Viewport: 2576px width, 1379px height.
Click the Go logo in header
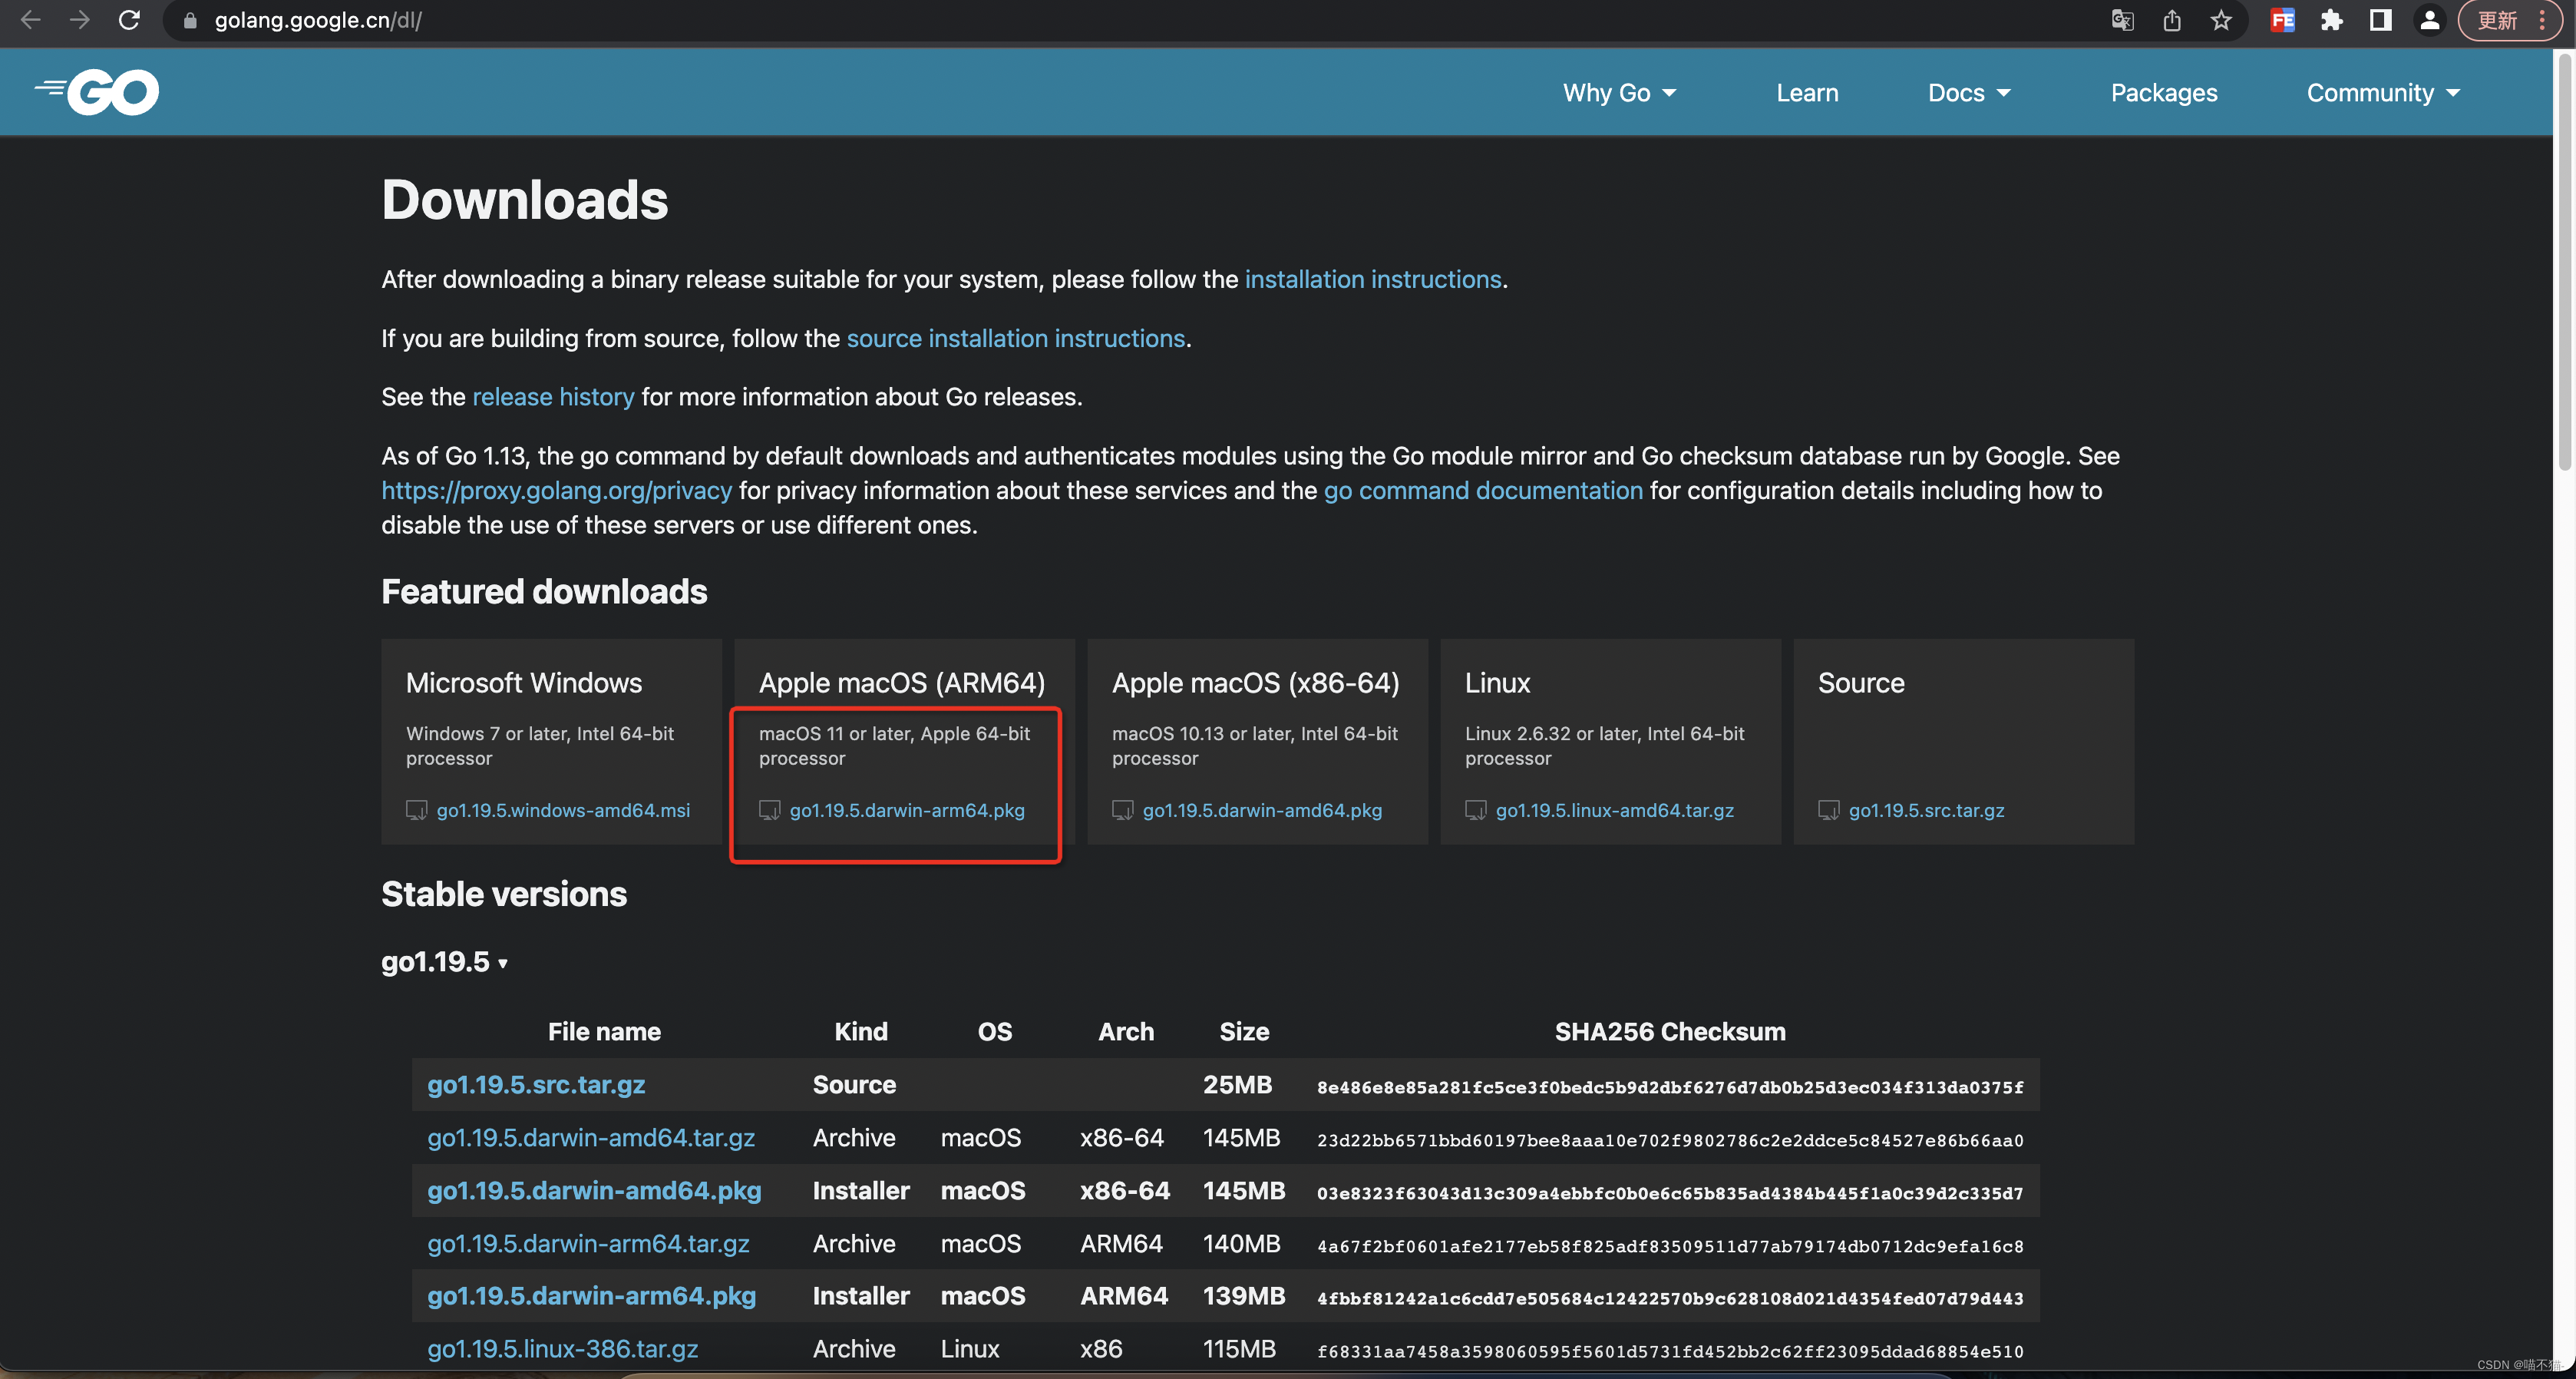coord(97,92)
